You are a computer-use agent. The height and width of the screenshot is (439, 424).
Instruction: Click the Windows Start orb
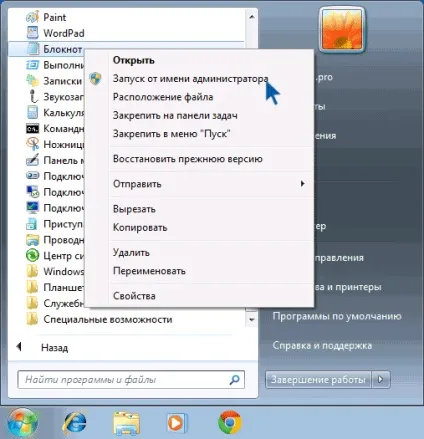(23, 423)
